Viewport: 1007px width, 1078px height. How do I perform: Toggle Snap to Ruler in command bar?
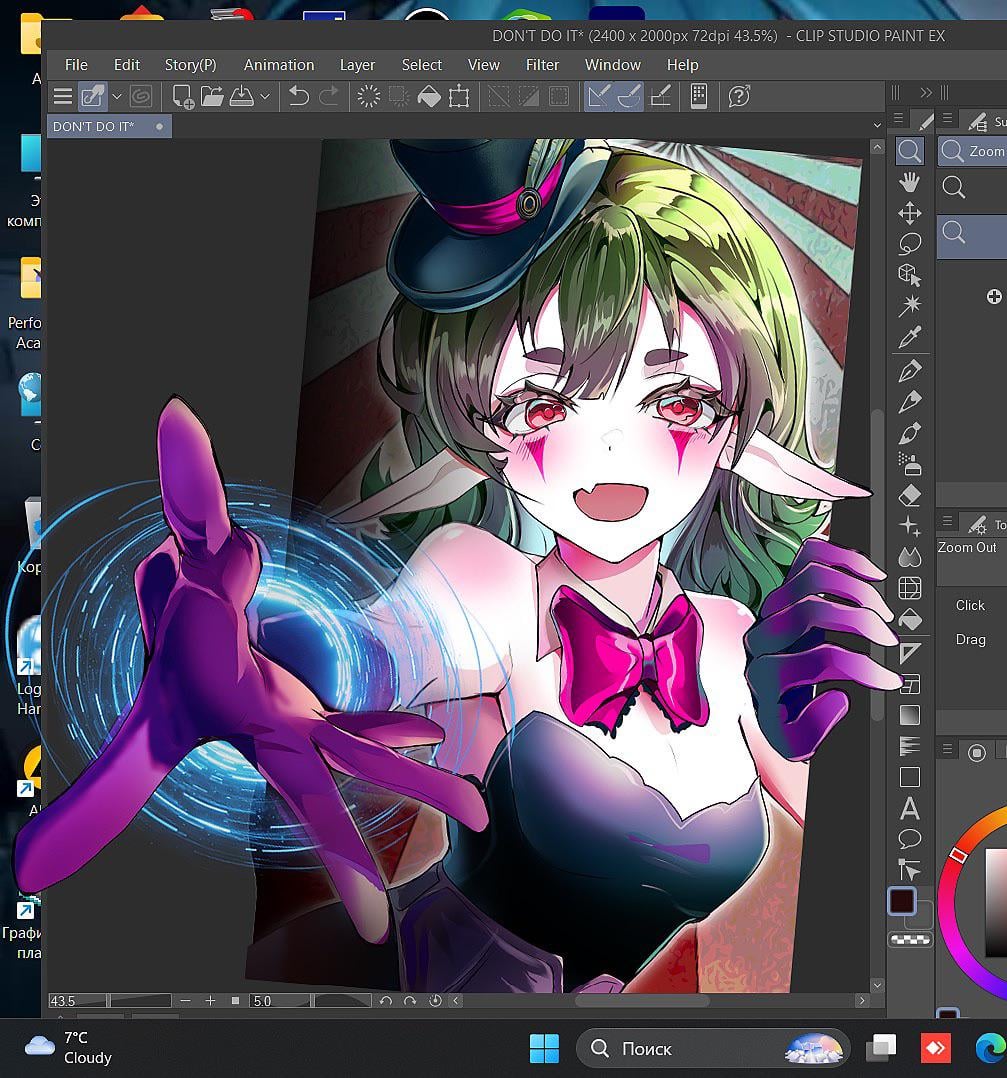tap(598, 96)
